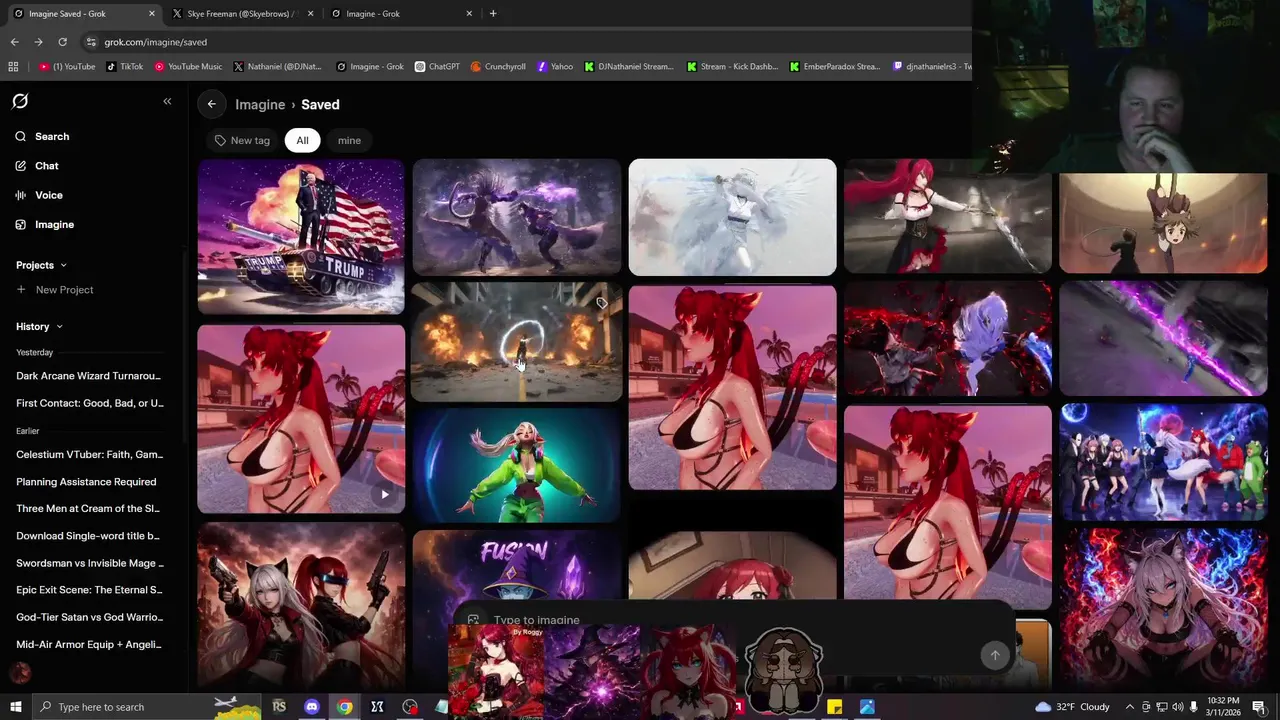Open the notification center icon in the taskbar
The width and height of the screenshot is (1280, 720).
pos(1258,707)
